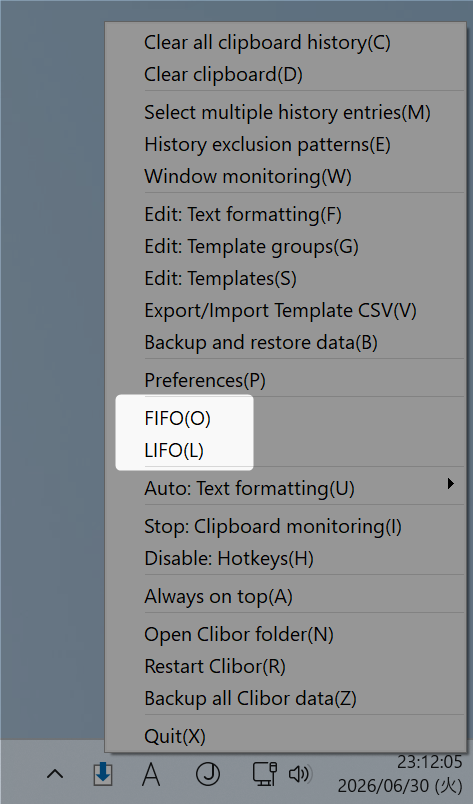Open the IME input mode A indicator

pyautogui.click(x=151, y=774)
